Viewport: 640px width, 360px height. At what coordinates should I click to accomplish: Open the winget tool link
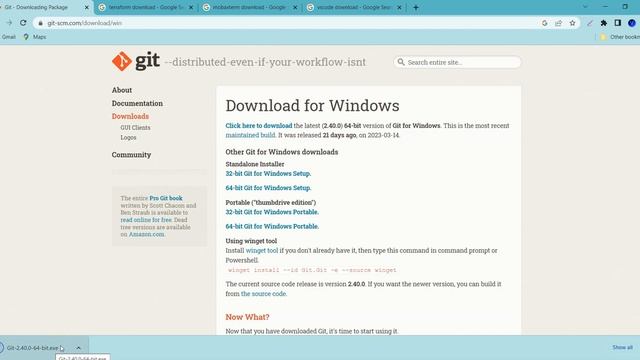262,251
